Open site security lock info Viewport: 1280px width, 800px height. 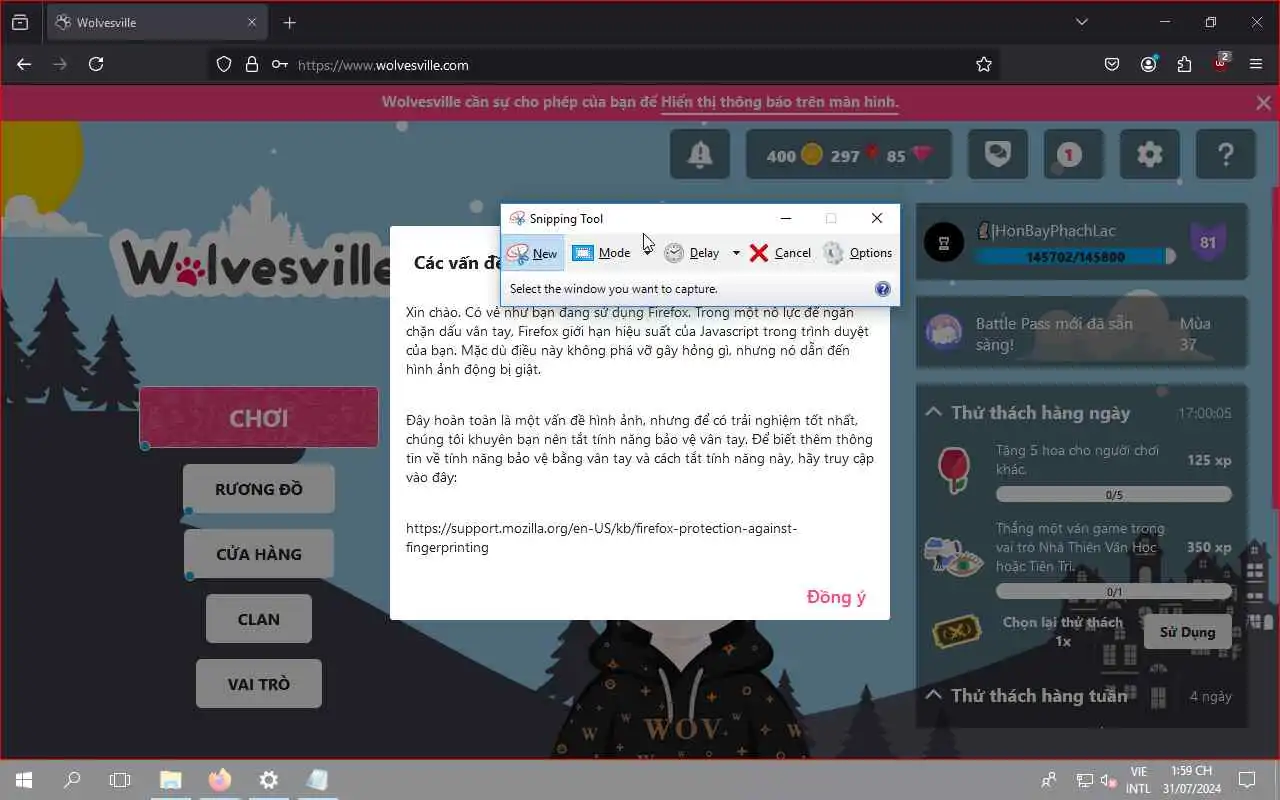252,64
